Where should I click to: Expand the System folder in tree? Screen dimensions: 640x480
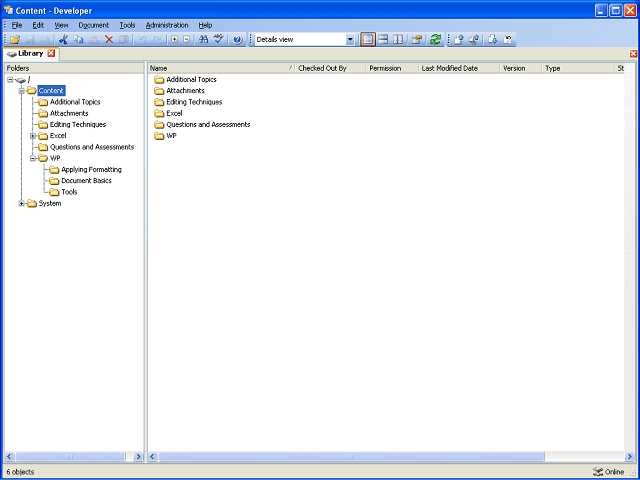point(22,203)
